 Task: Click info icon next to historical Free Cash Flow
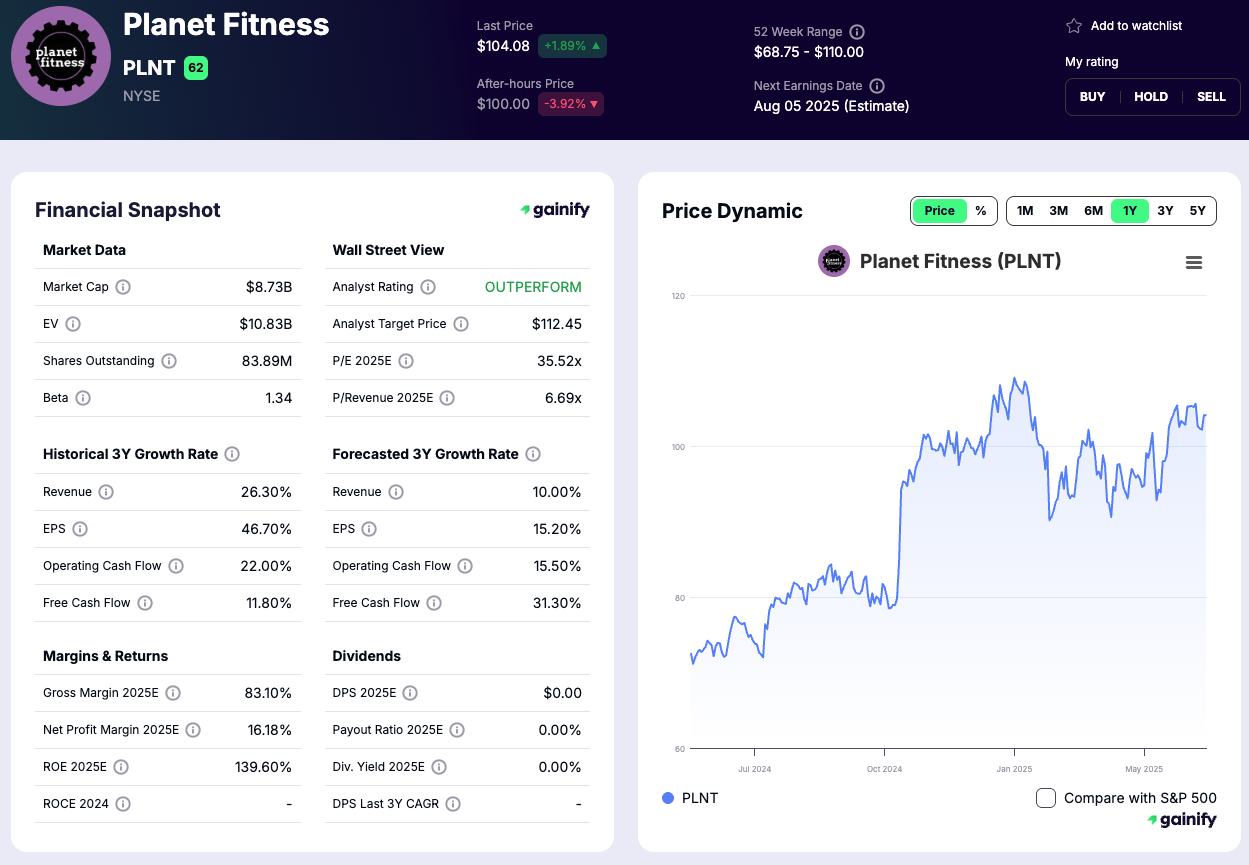(145, 603)
